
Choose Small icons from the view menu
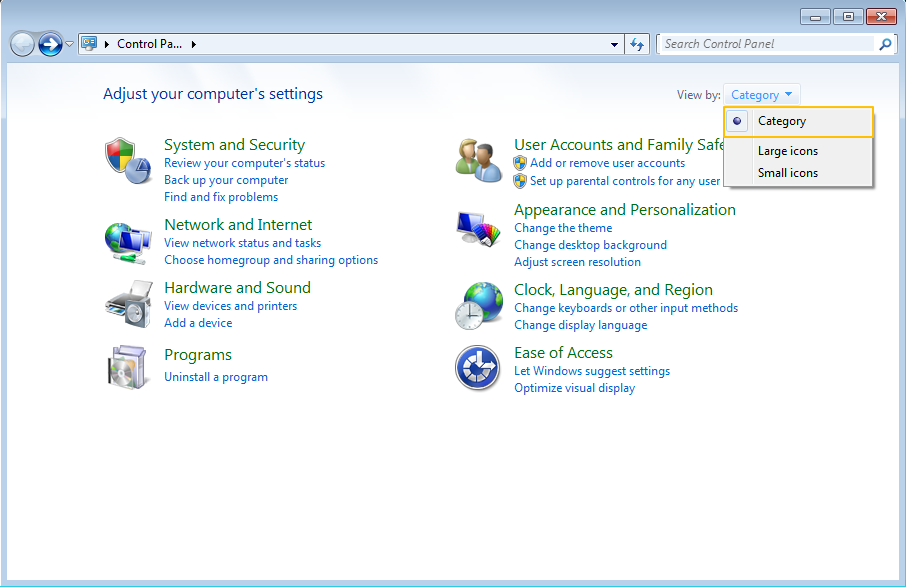(788, 173)
